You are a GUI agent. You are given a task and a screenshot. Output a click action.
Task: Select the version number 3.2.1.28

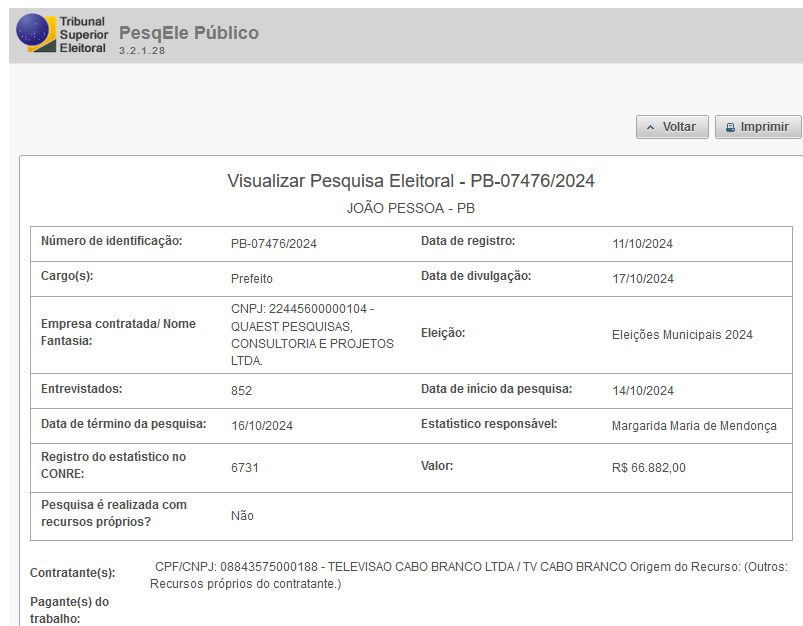[x=142, y=51]
